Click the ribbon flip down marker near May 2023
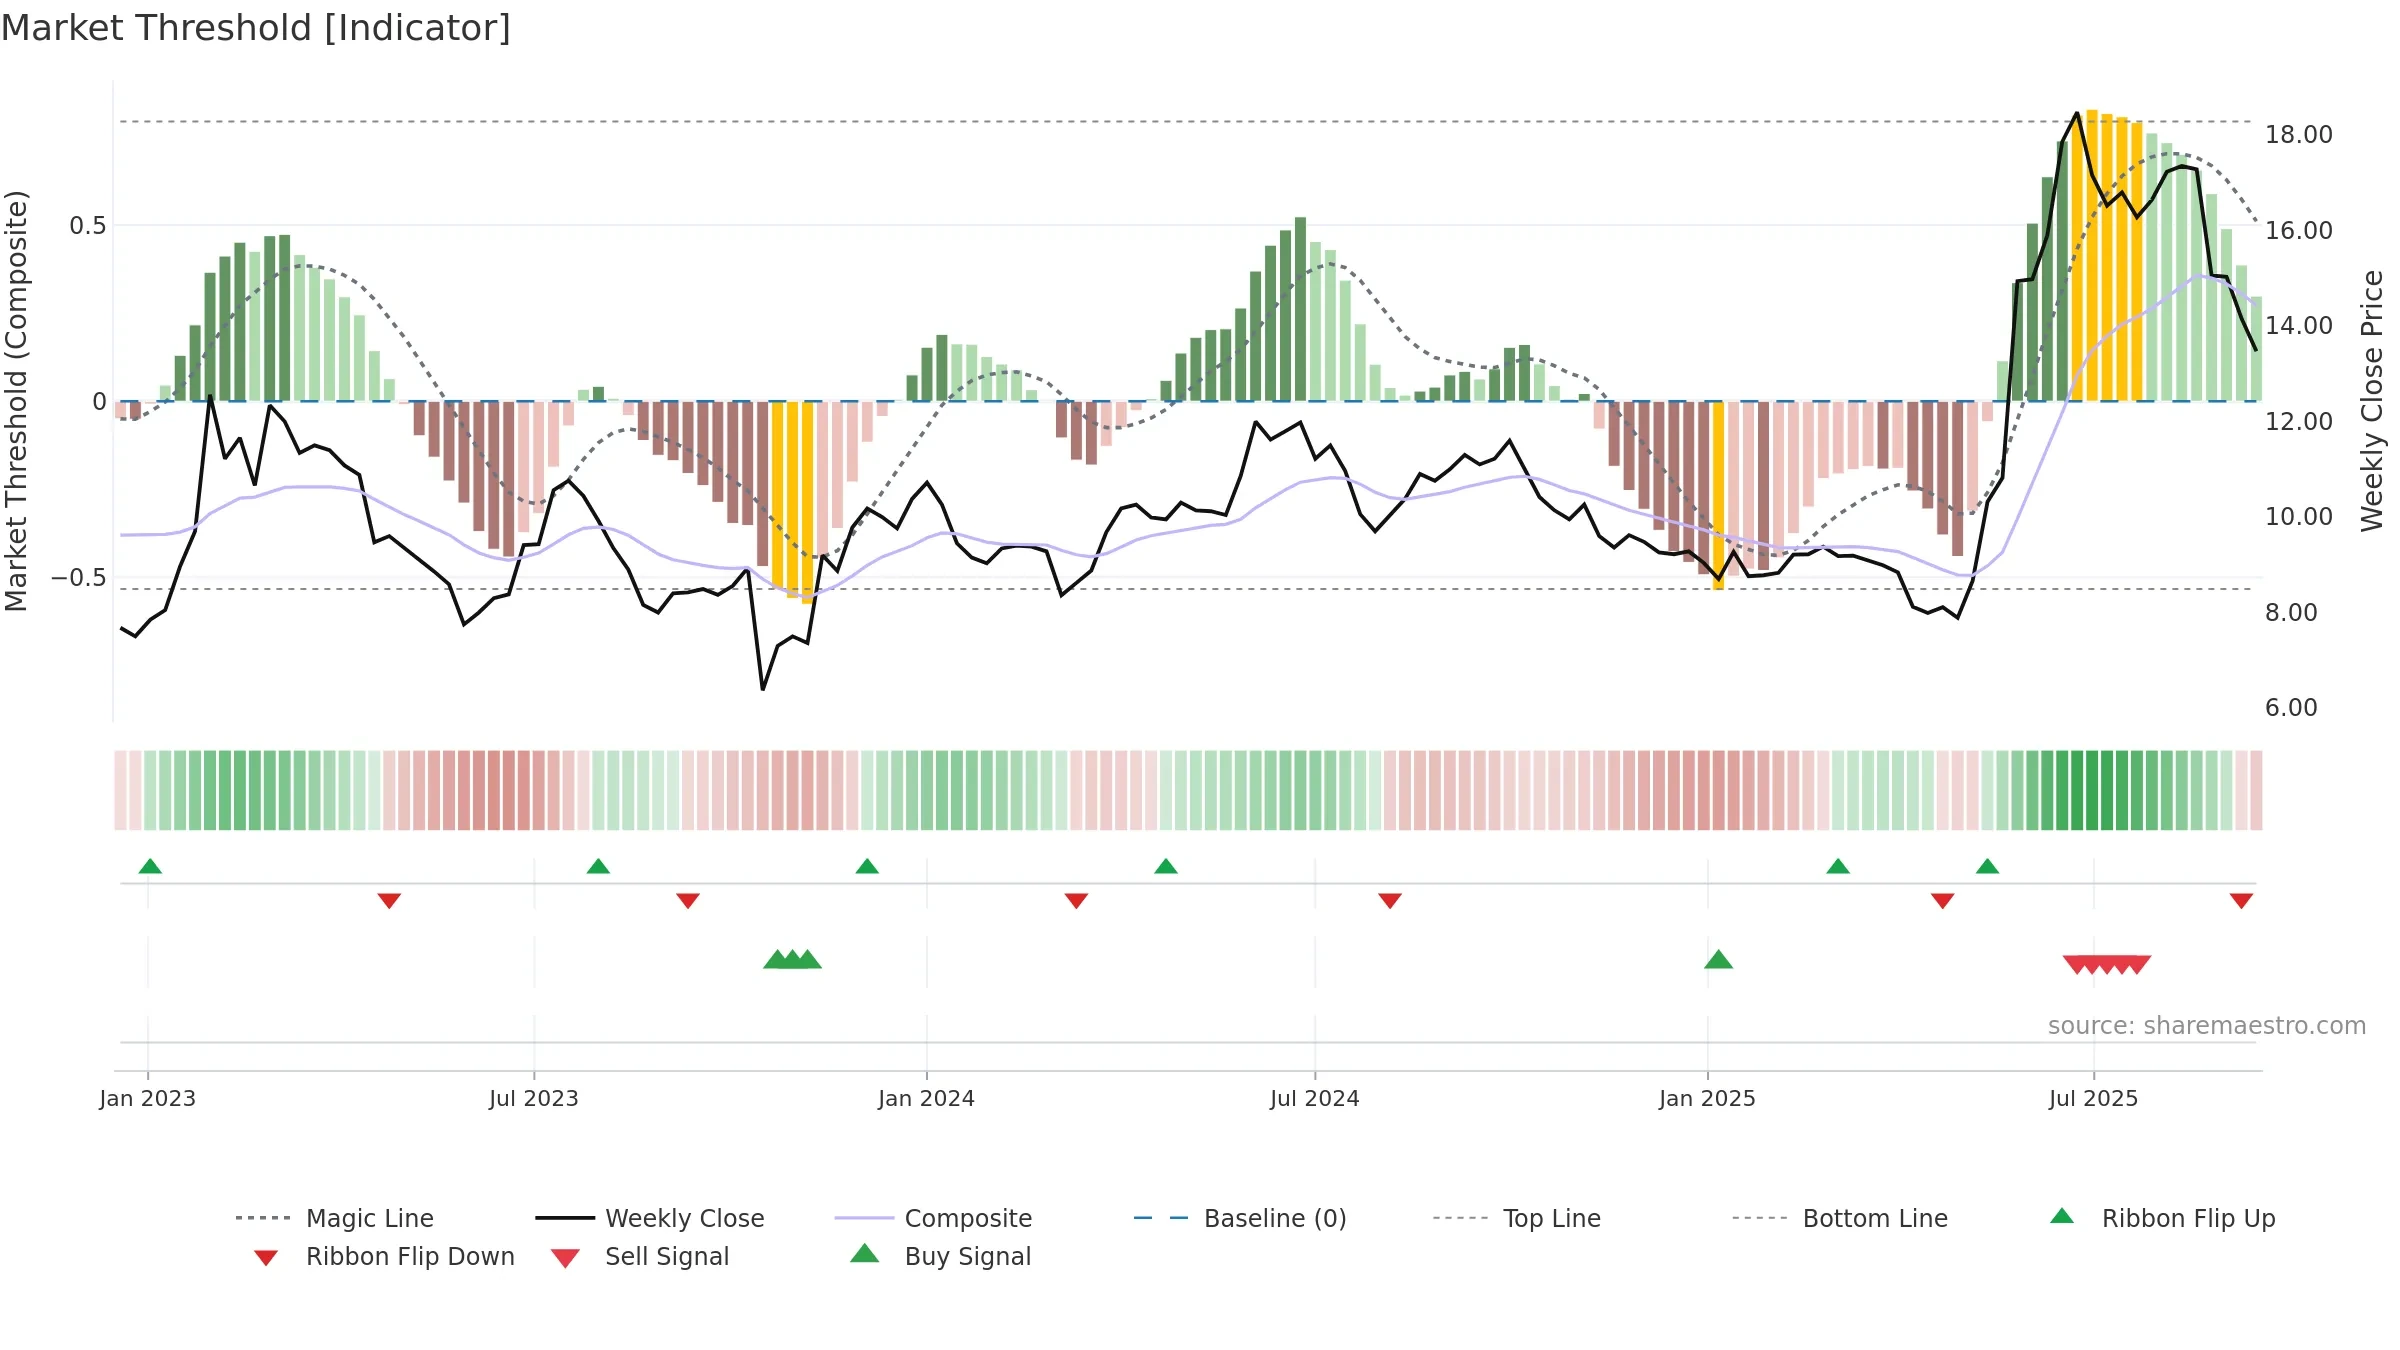The width and height of the screenshot is (2400, 1350). 389,901
